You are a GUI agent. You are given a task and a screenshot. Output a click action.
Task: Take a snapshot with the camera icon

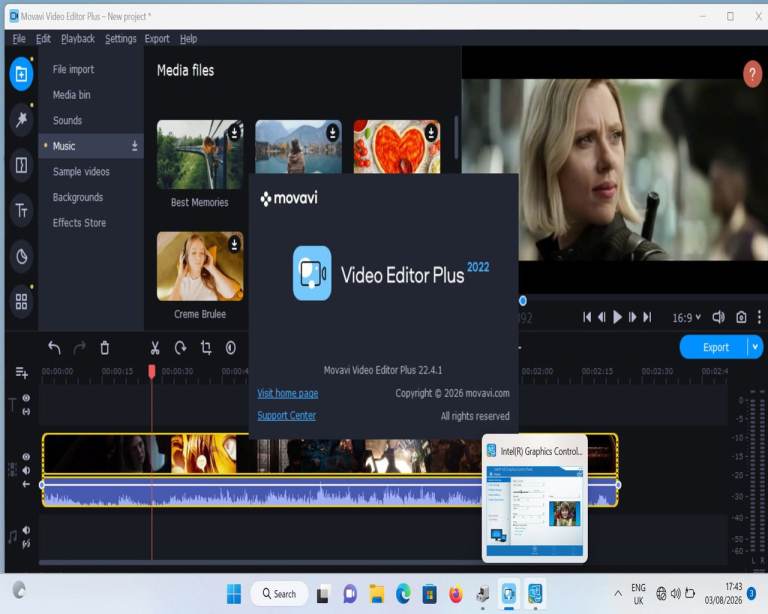741,317
